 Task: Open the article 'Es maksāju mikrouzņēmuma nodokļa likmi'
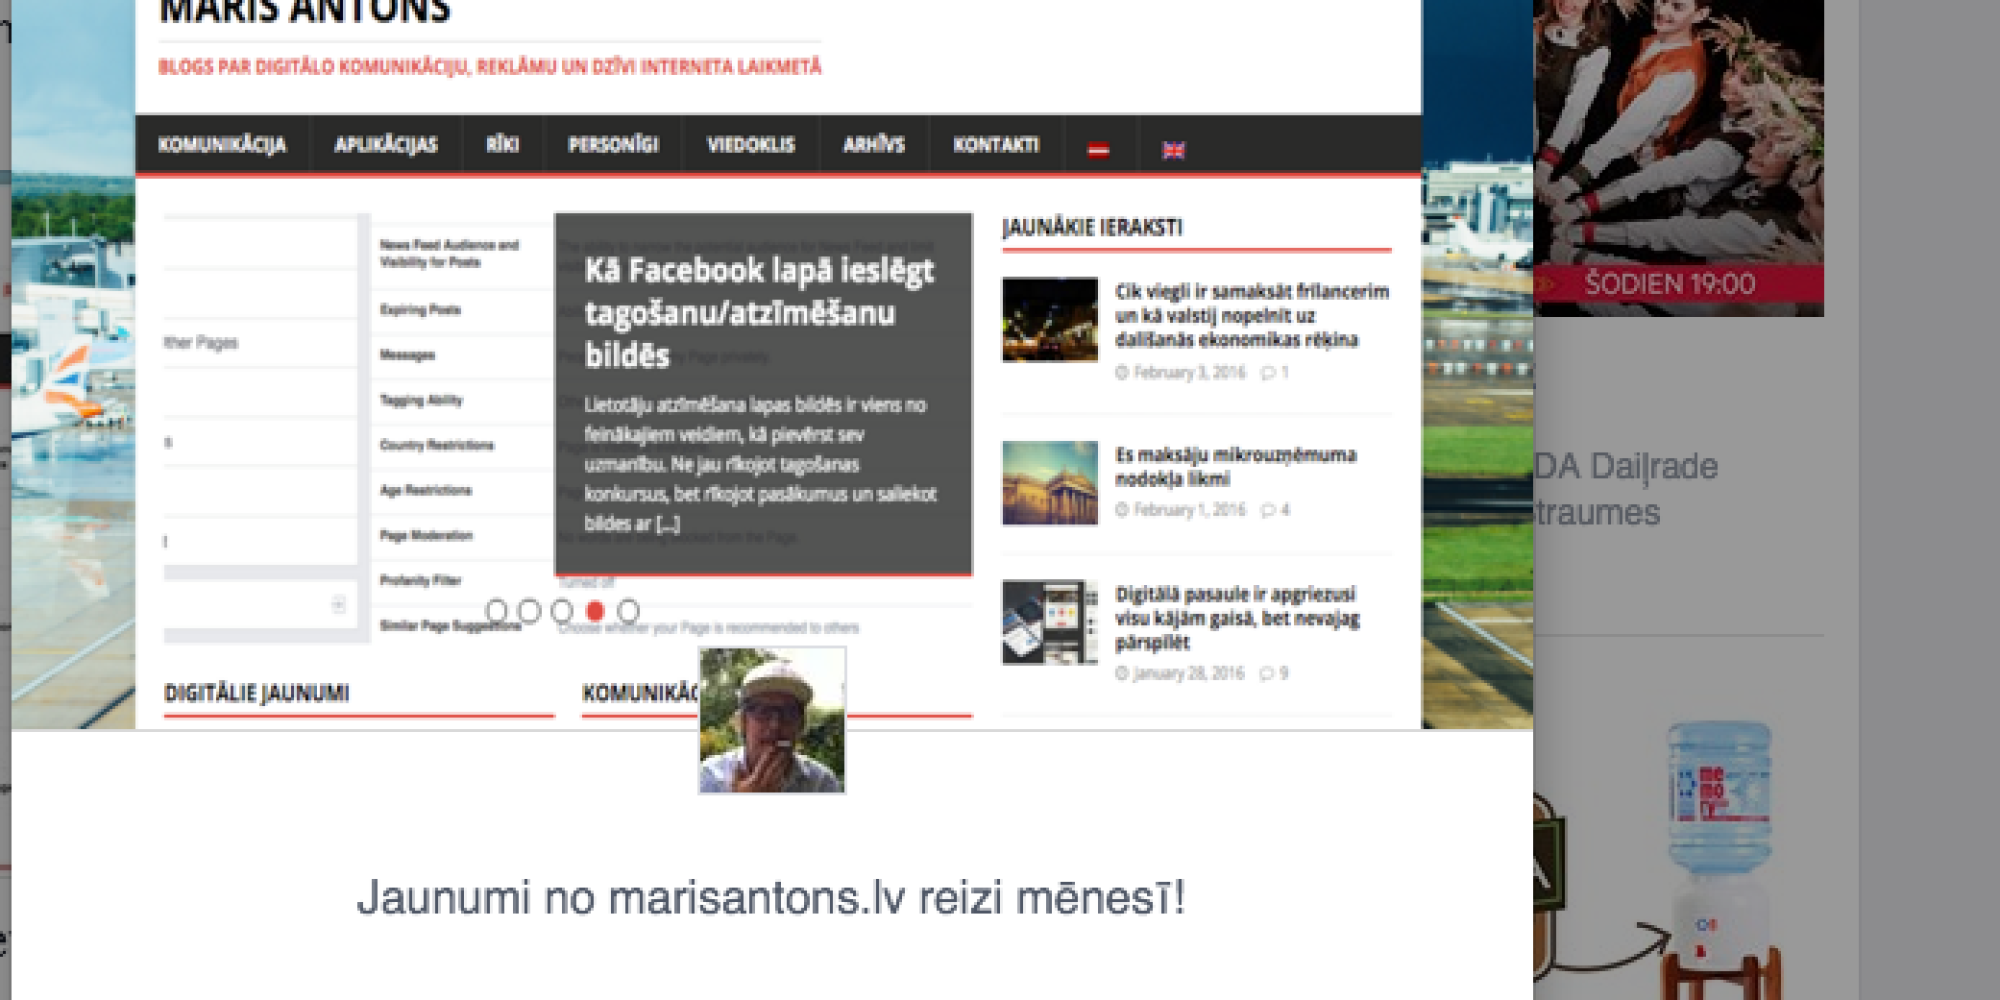[1236, 466]
